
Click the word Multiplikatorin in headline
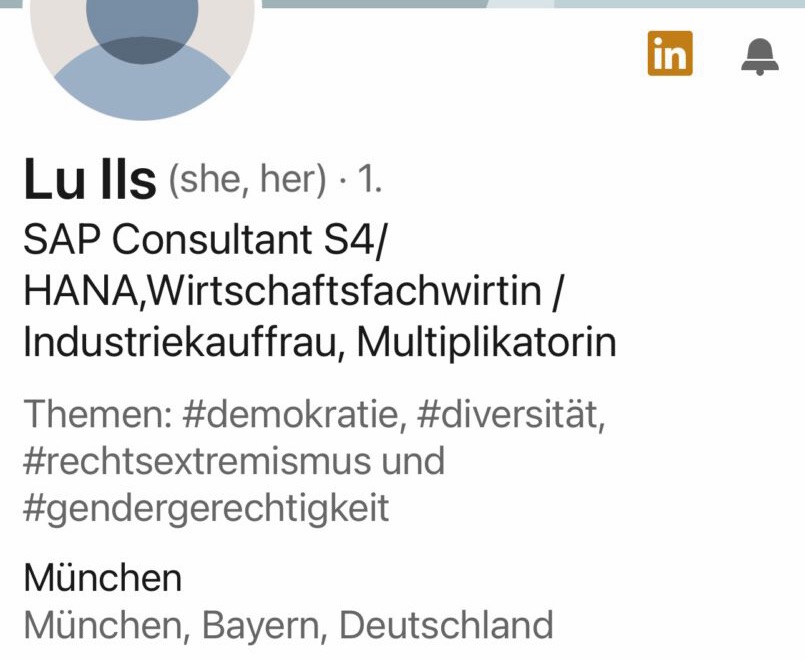coord(486,343)
